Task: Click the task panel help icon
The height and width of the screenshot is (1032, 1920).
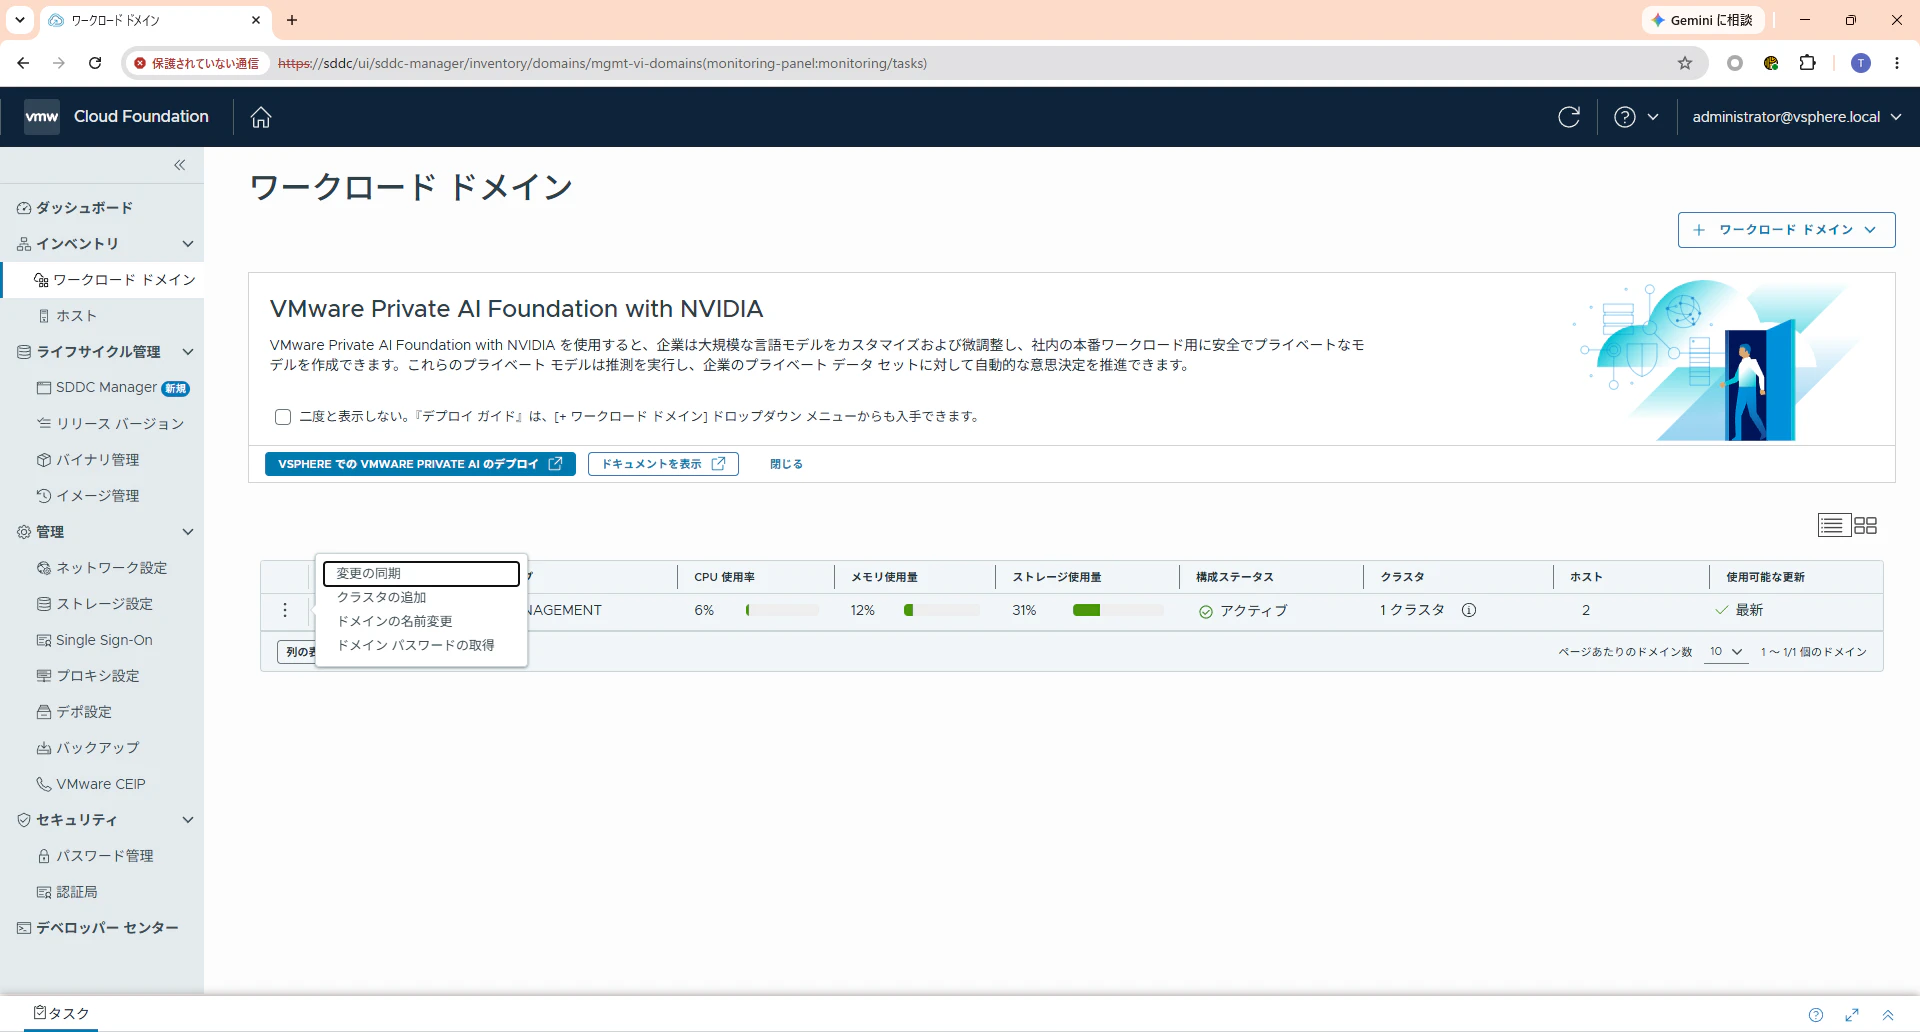Action: pos(1816,1015)
